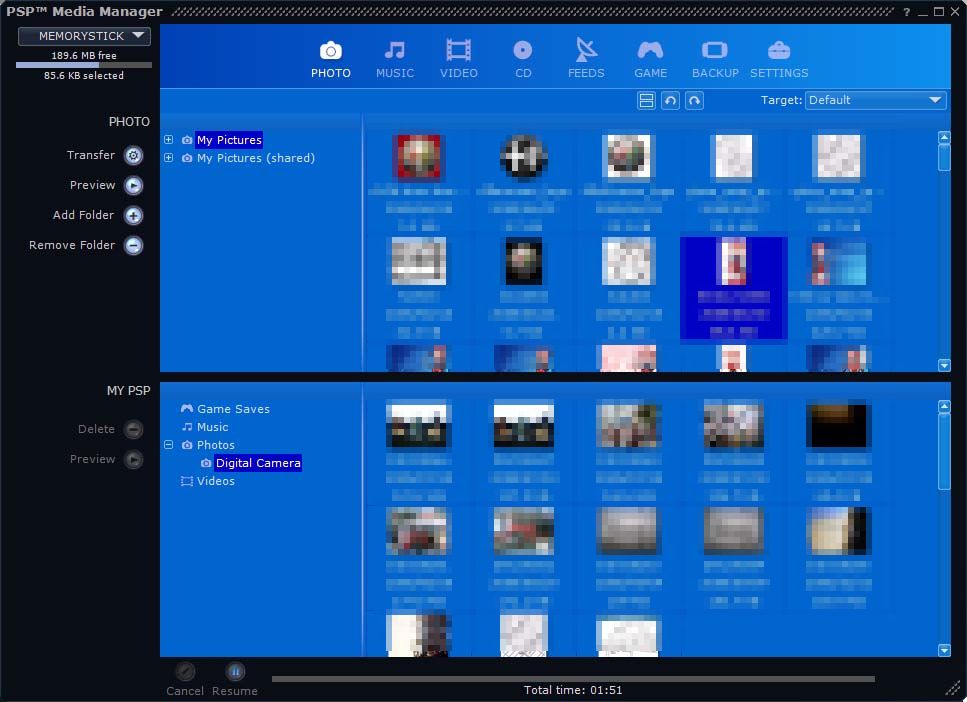Screen dimensions: 967x702
Task: Expand the My Pictures tree node
Action: [x=168, y=140]
